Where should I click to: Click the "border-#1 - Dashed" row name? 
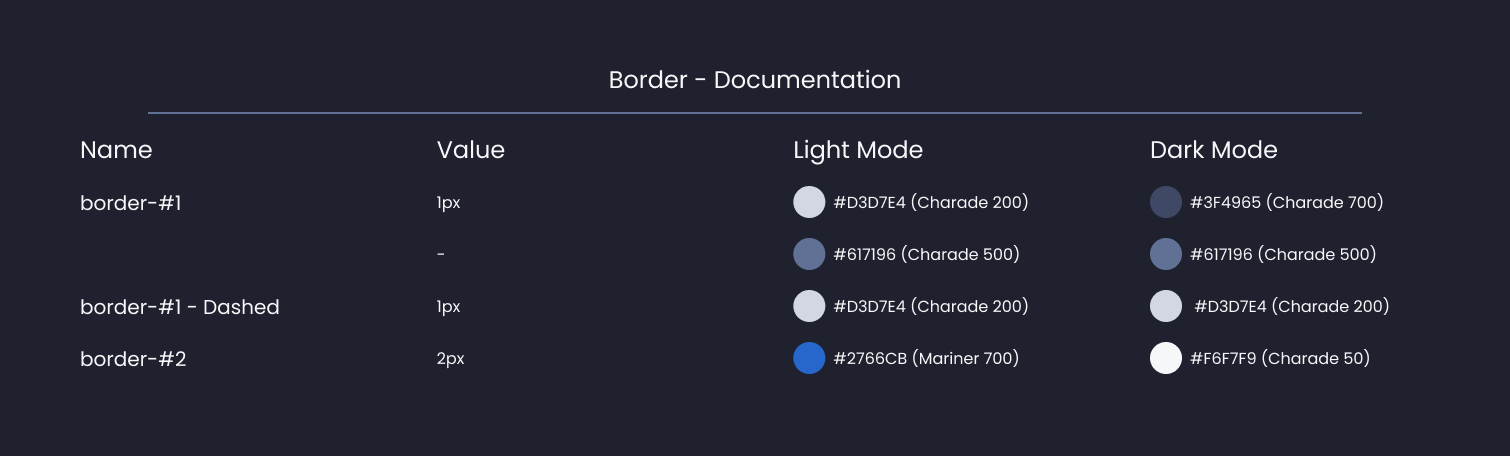click(179, 307)
